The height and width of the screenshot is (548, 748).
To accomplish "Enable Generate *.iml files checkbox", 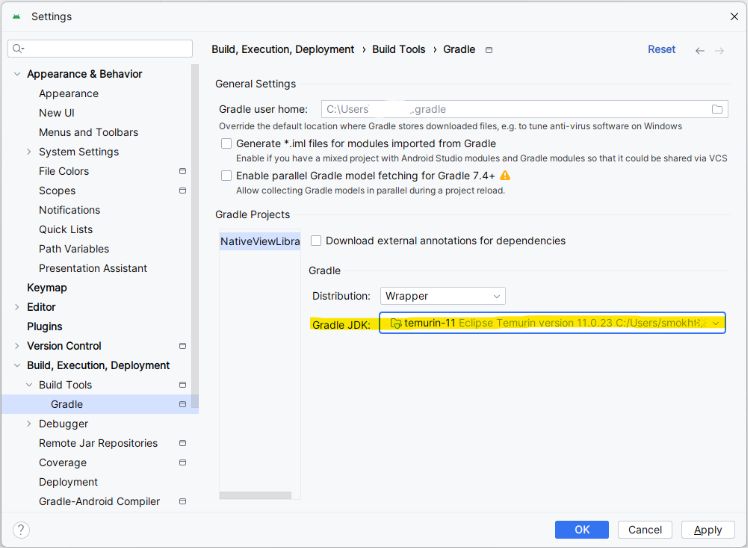I will click(x=227, y=144).
